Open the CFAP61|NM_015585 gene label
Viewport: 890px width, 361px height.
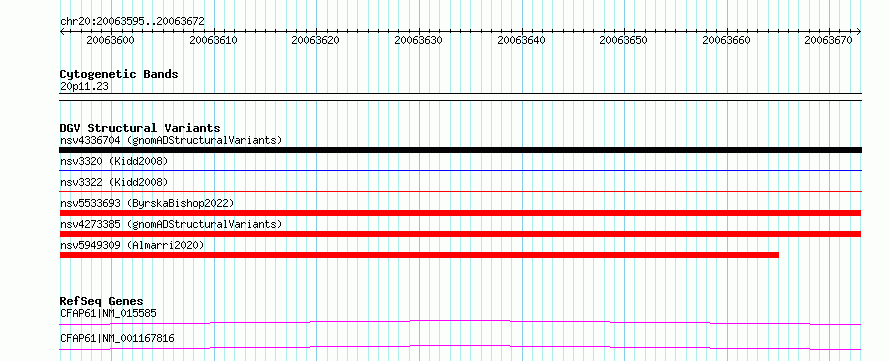click(108, 313)
